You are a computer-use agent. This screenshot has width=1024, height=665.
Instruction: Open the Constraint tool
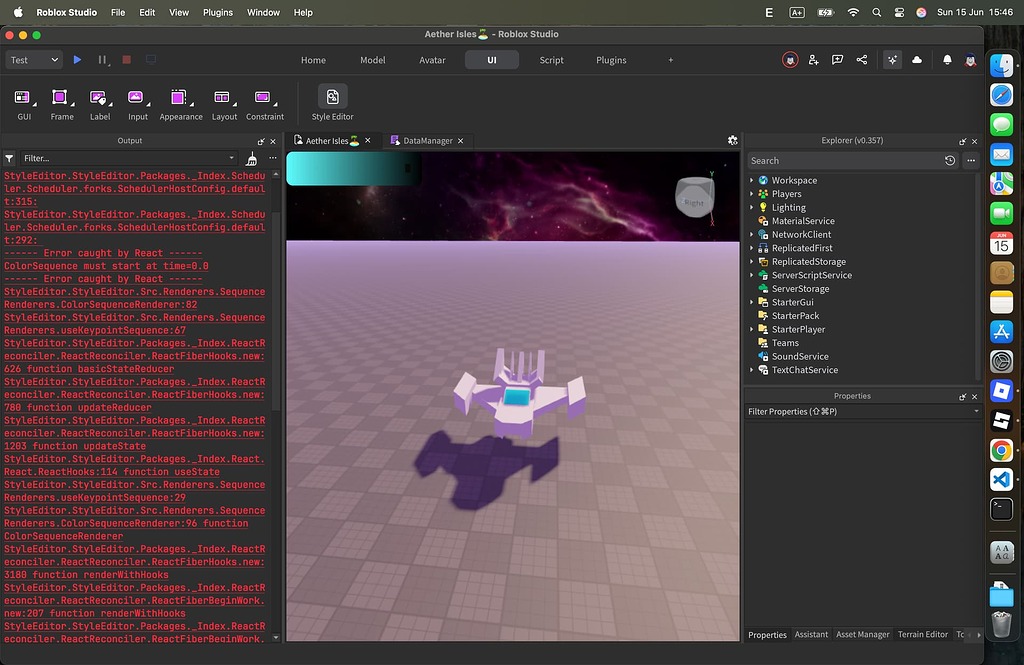[x=264, y=105]
